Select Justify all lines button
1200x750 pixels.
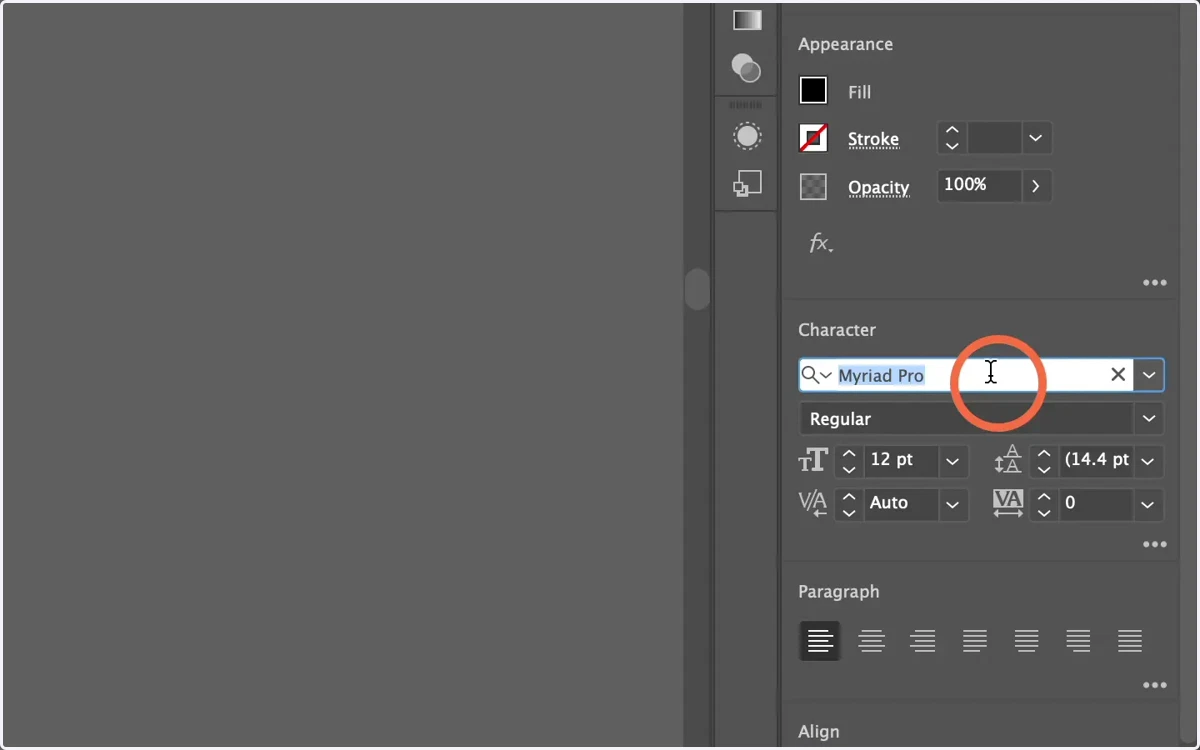(x=1130, y=641)
